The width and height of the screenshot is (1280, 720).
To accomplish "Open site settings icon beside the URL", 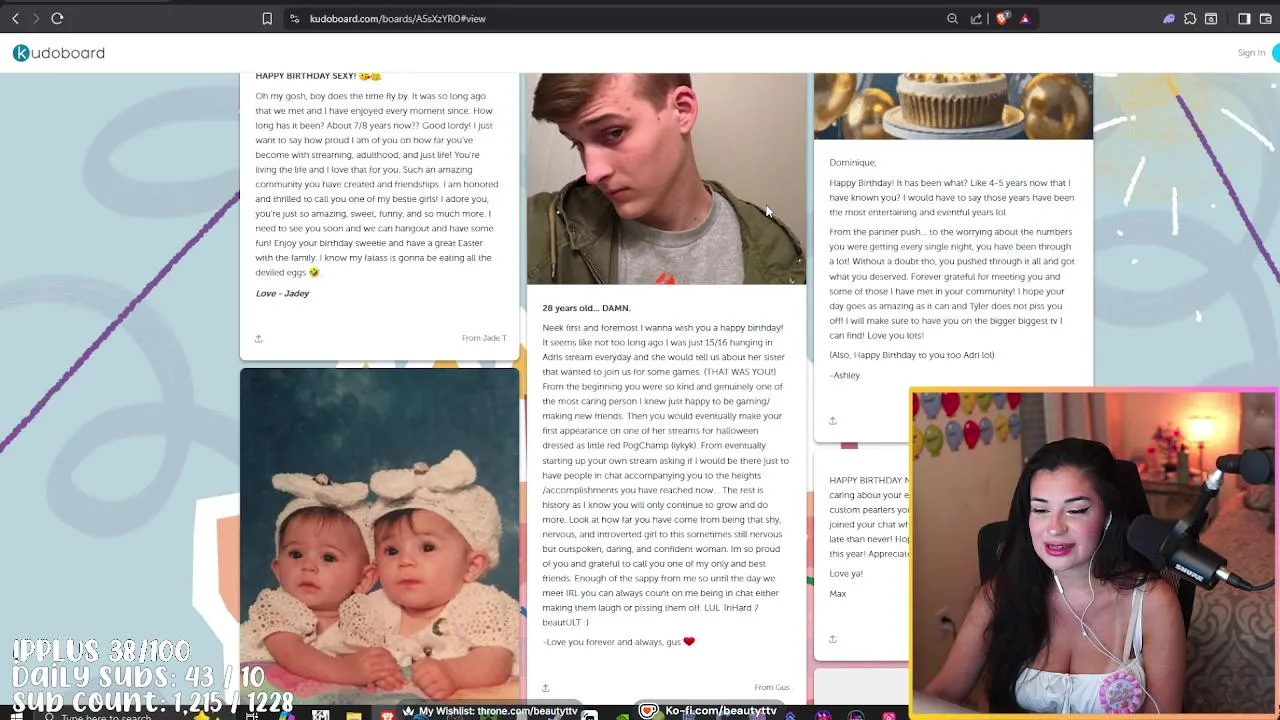I will coord(294,18).
